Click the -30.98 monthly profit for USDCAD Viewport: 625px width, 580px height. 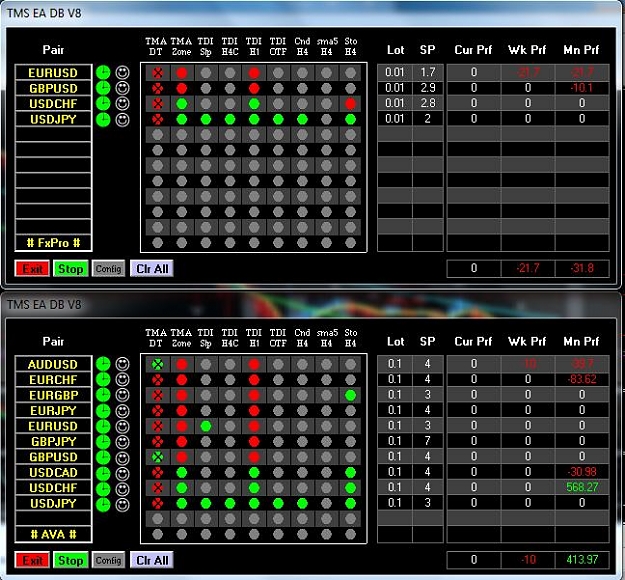[582, 472]
